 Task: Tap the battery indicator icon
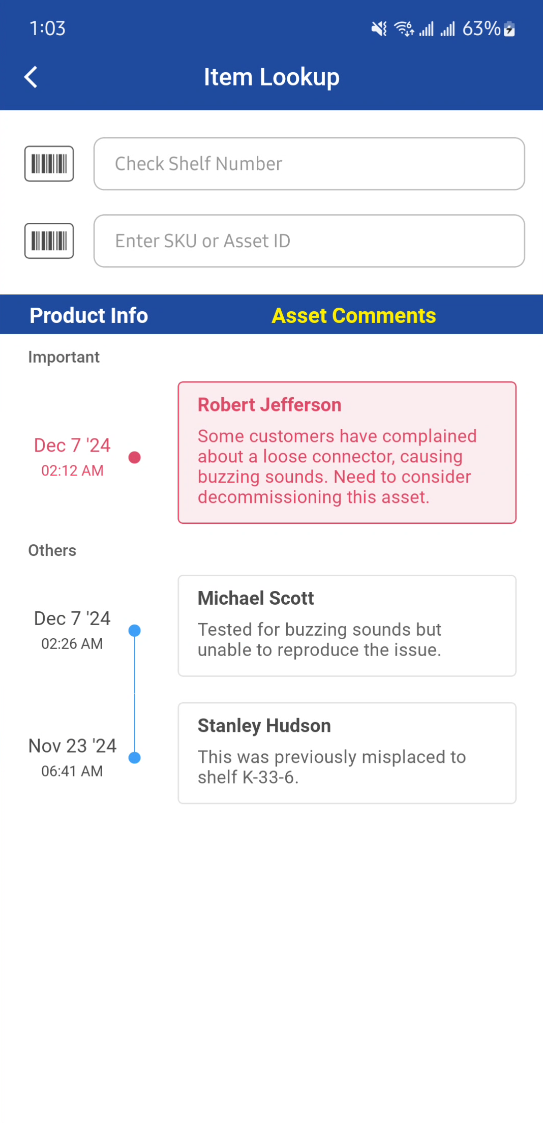509,29
